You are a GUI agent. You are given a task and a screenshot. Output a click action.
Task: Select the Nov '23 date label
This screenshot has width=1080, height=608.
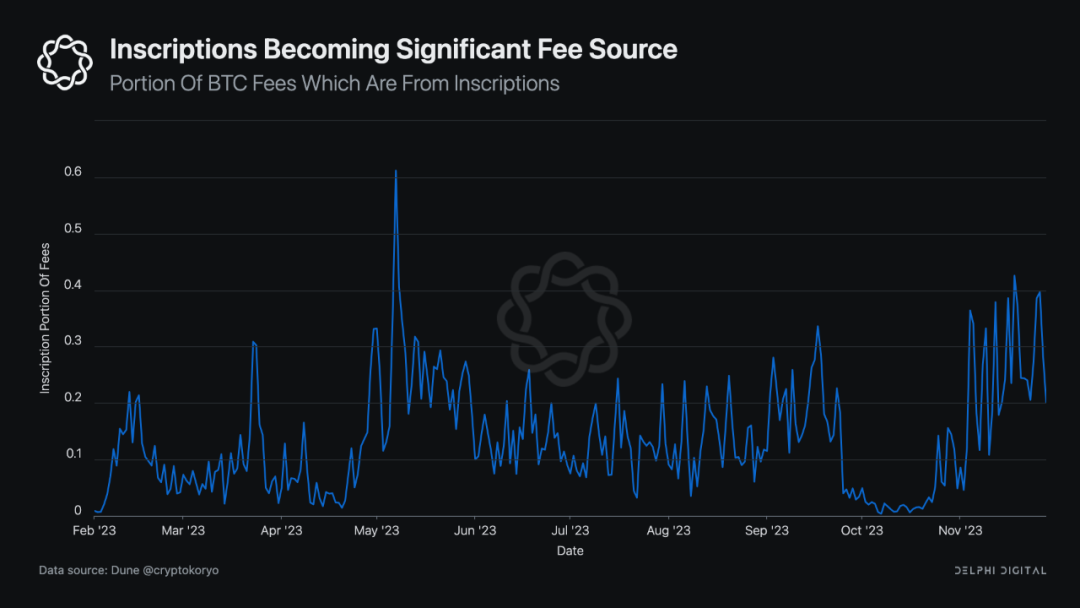coord(960,530)
